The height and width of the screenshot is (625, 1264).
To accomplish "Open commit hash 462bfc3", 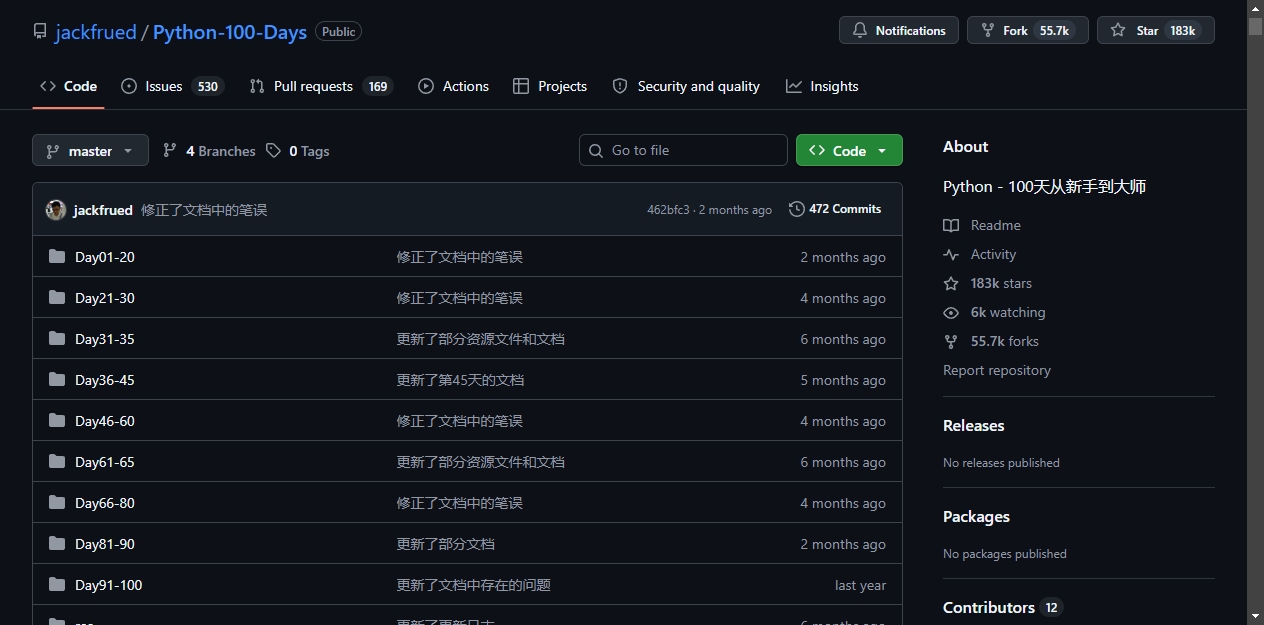I will (x=668, y=210).
